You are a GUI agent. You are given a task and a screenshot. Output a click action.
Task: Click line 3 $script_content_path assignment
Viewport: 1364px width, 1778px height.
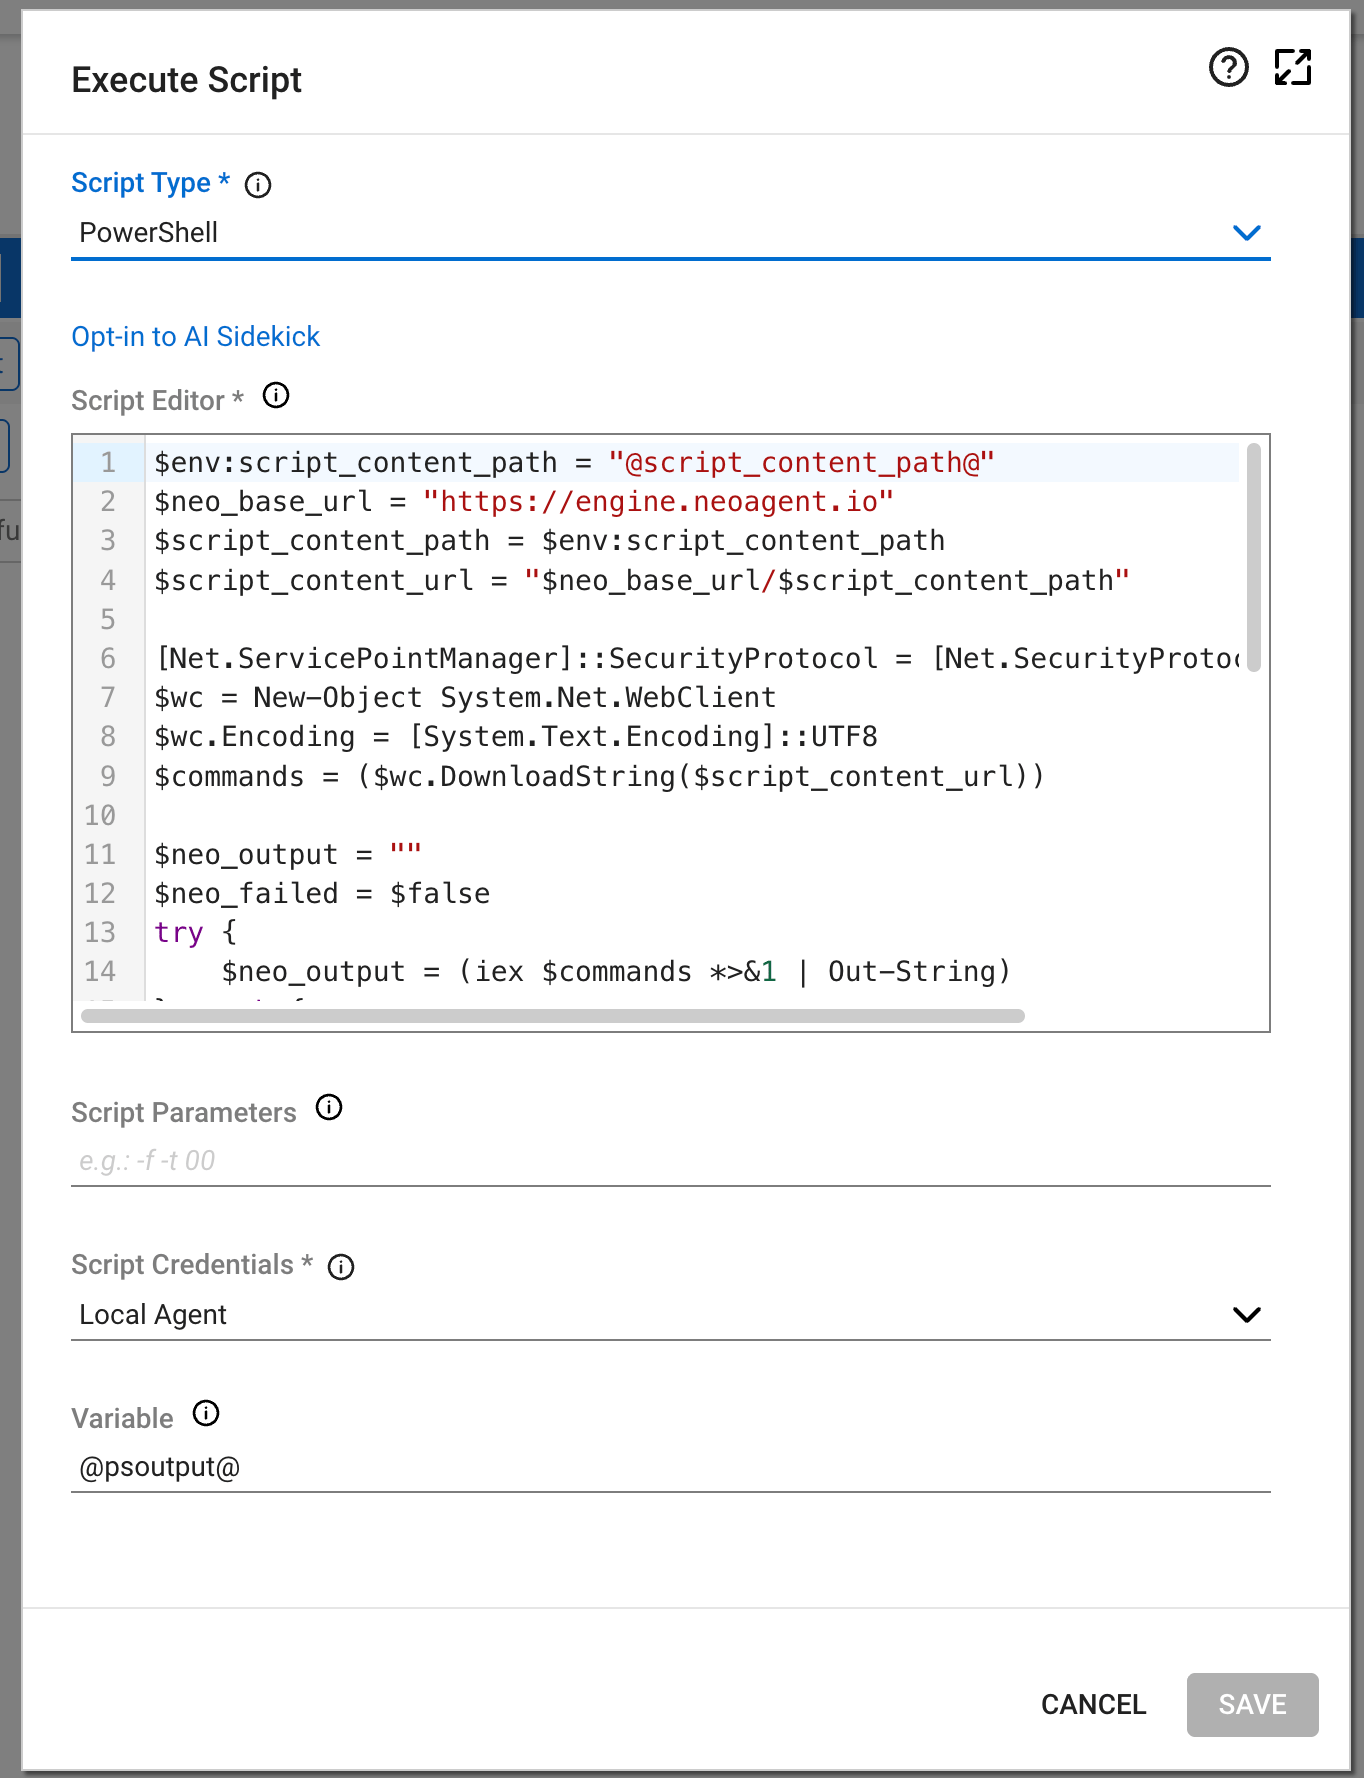[549, 541]
